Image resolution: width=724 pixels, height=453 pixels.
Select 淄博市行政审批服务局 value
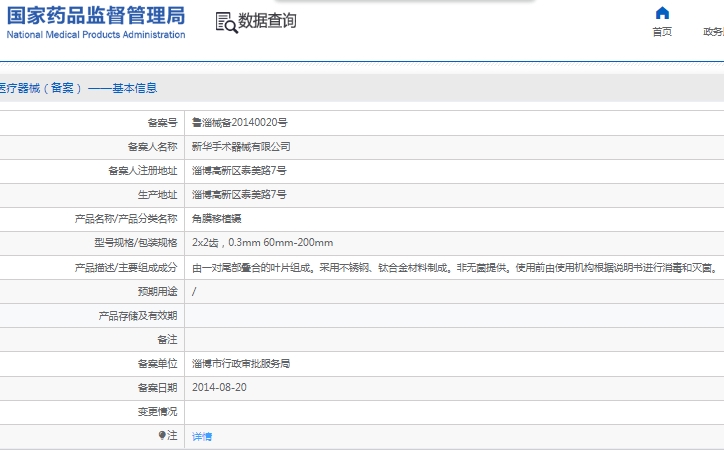(x=241, y=363)
